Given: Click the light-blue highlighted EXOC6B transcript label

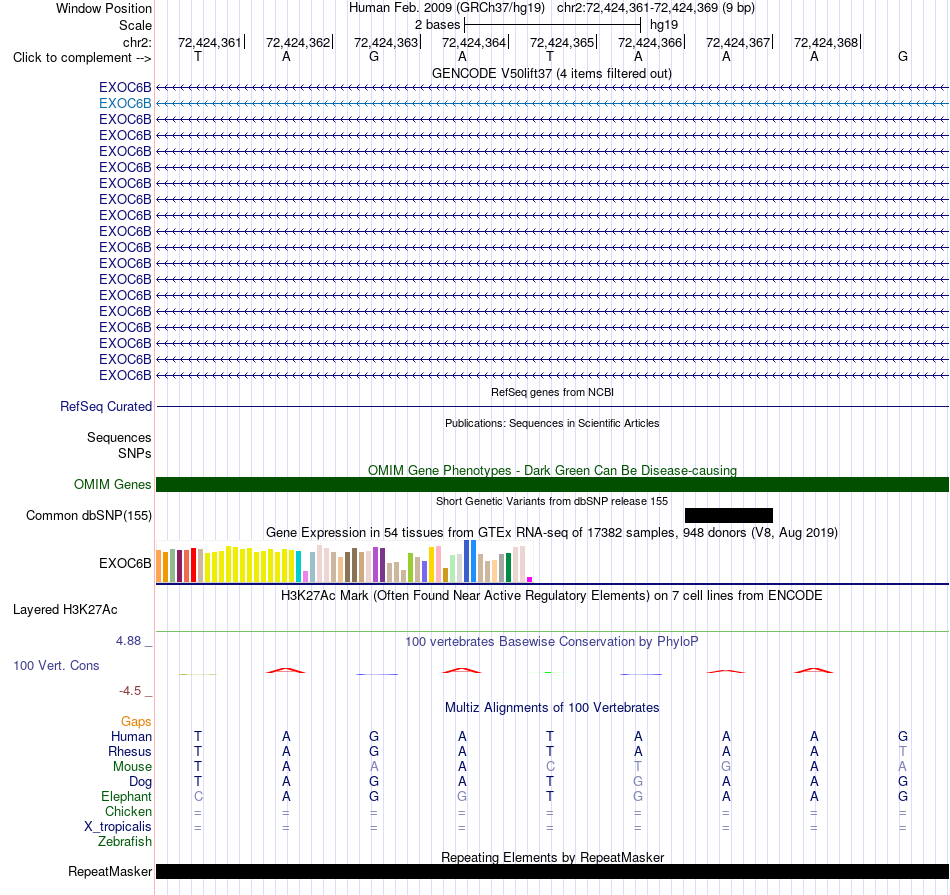Looking at the screenshot, I should pyautogui.click(x=125, y=103).
